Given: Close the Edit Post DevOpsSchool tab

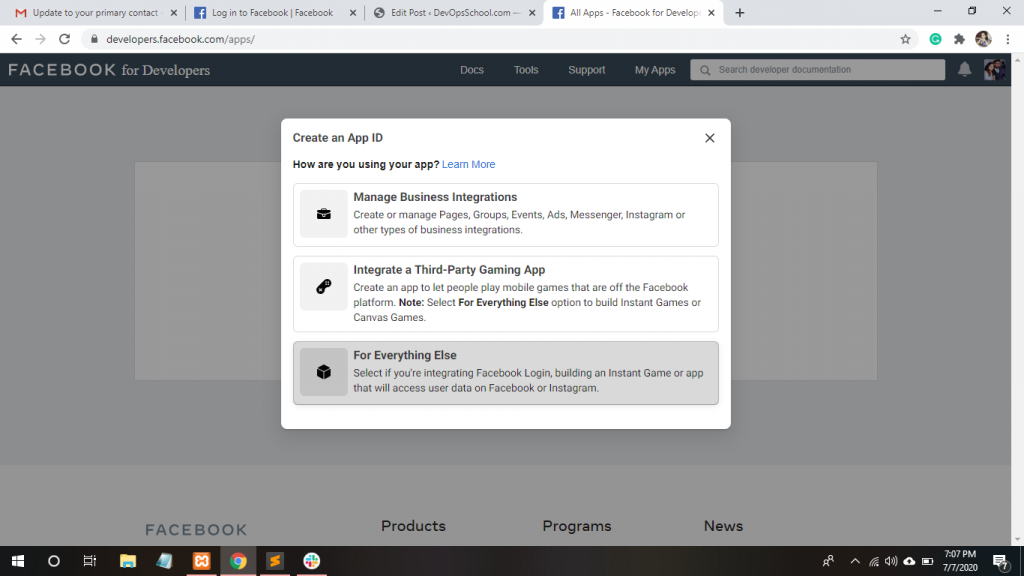Looking at the screenshot, I should point(532,13).
